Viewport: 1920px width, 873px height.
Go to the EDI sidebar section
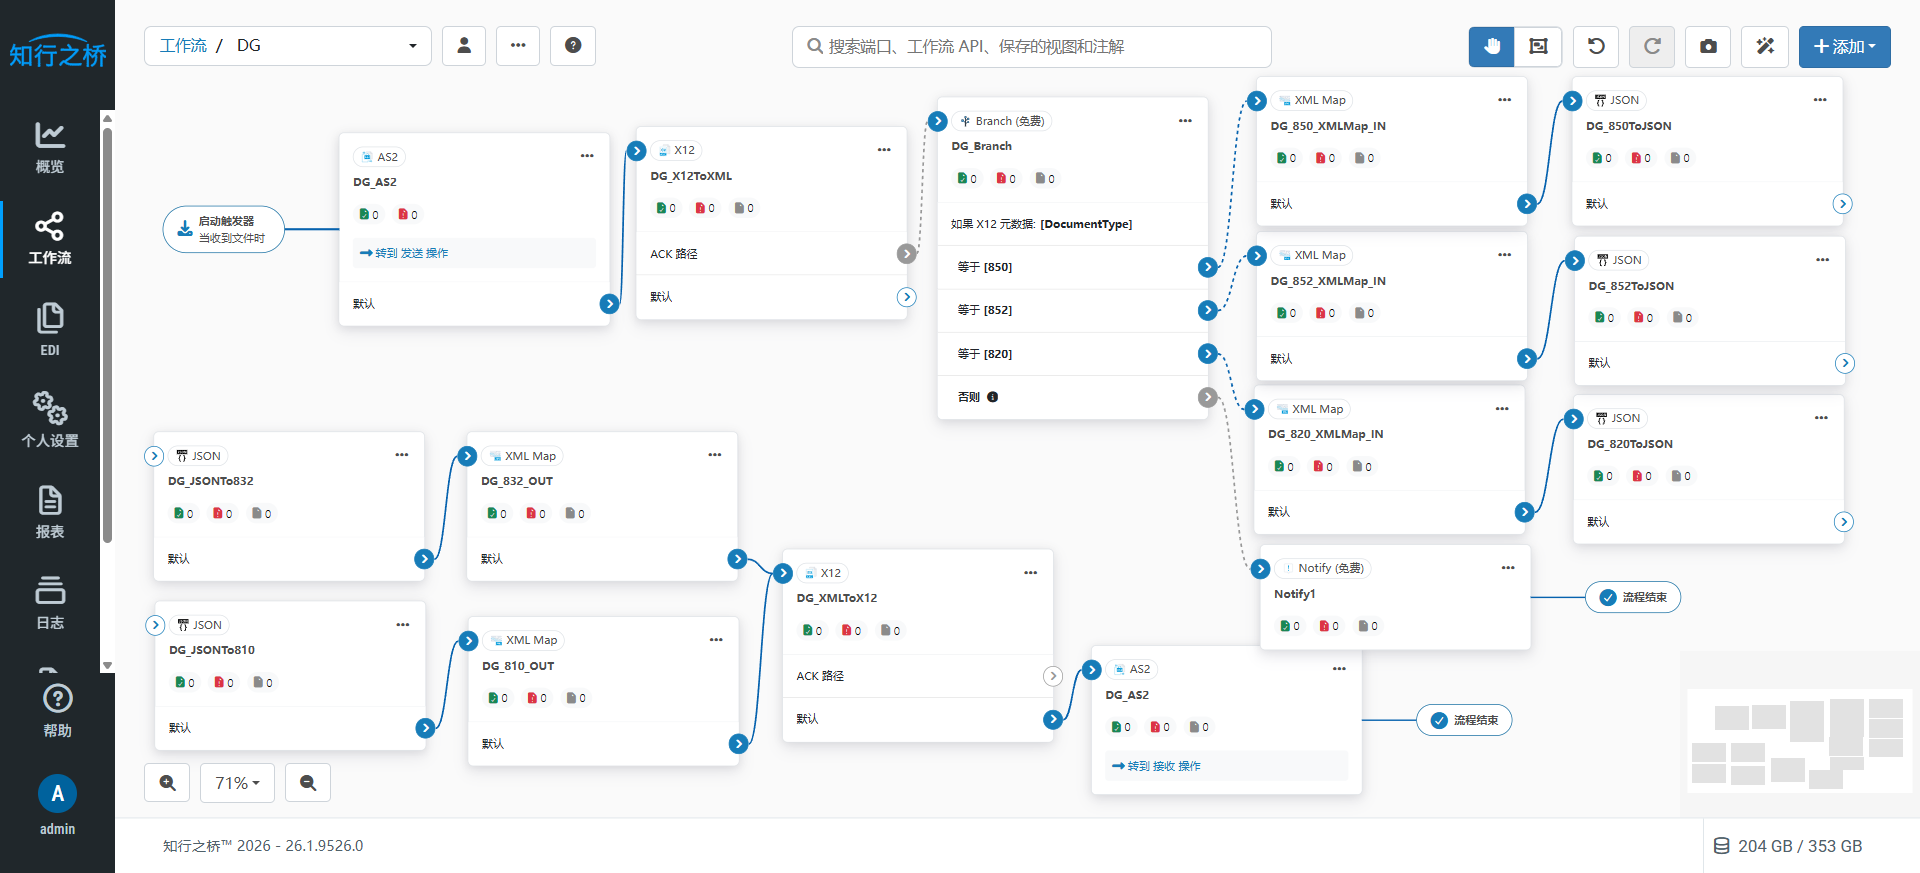tap(50, 329)
